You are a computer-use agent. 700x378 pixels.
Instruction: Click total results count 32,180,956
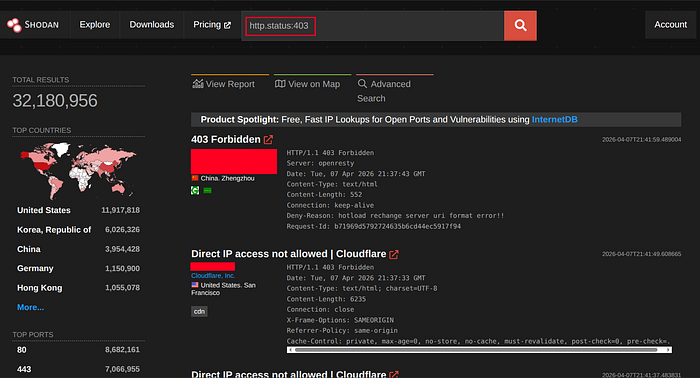(x=55, y=101)
